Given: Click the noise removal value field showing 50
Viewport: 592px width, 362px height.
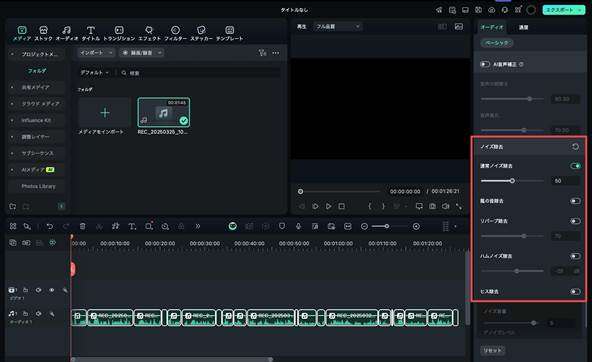Looking at the screenshot, I should click(565, 181).
